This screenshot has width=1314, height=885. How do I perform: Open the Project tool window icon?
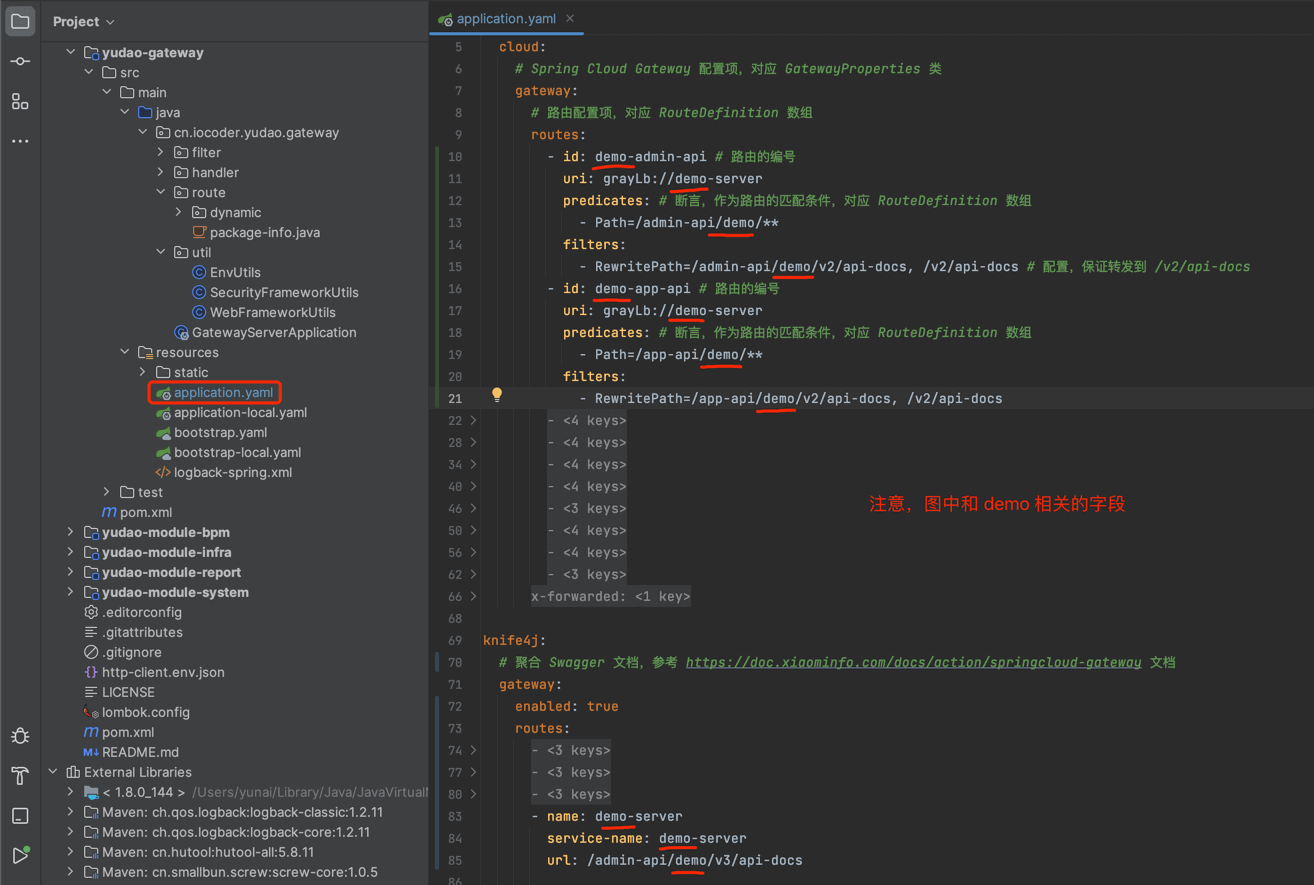click(x=20, y=21)
